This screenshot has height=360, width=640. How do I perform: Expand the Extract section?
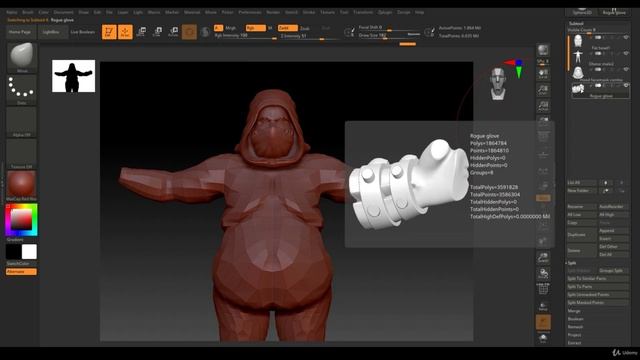point(574,343)
